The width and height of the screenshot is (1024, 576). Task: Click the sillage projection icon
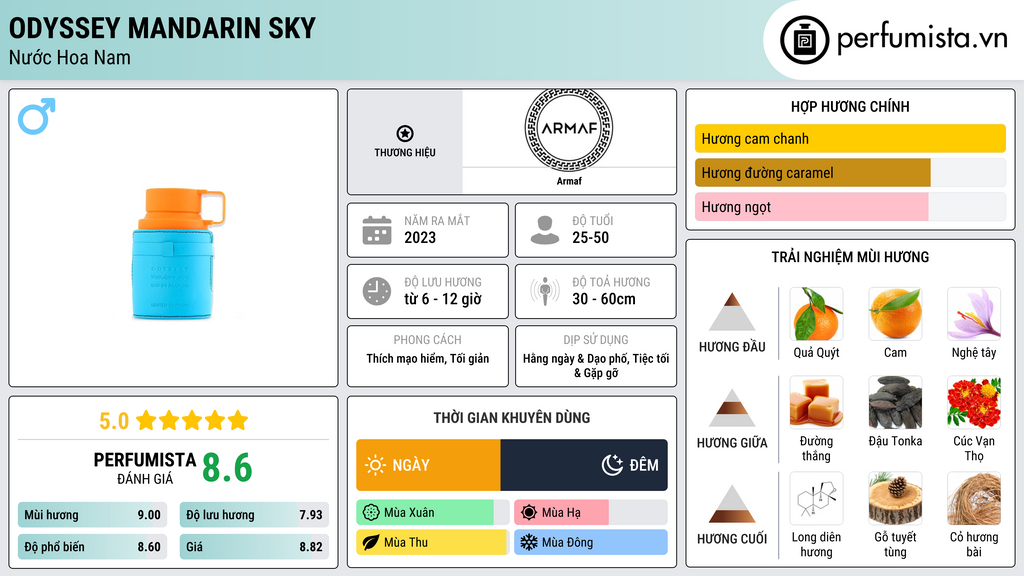[x=545, y=291]
